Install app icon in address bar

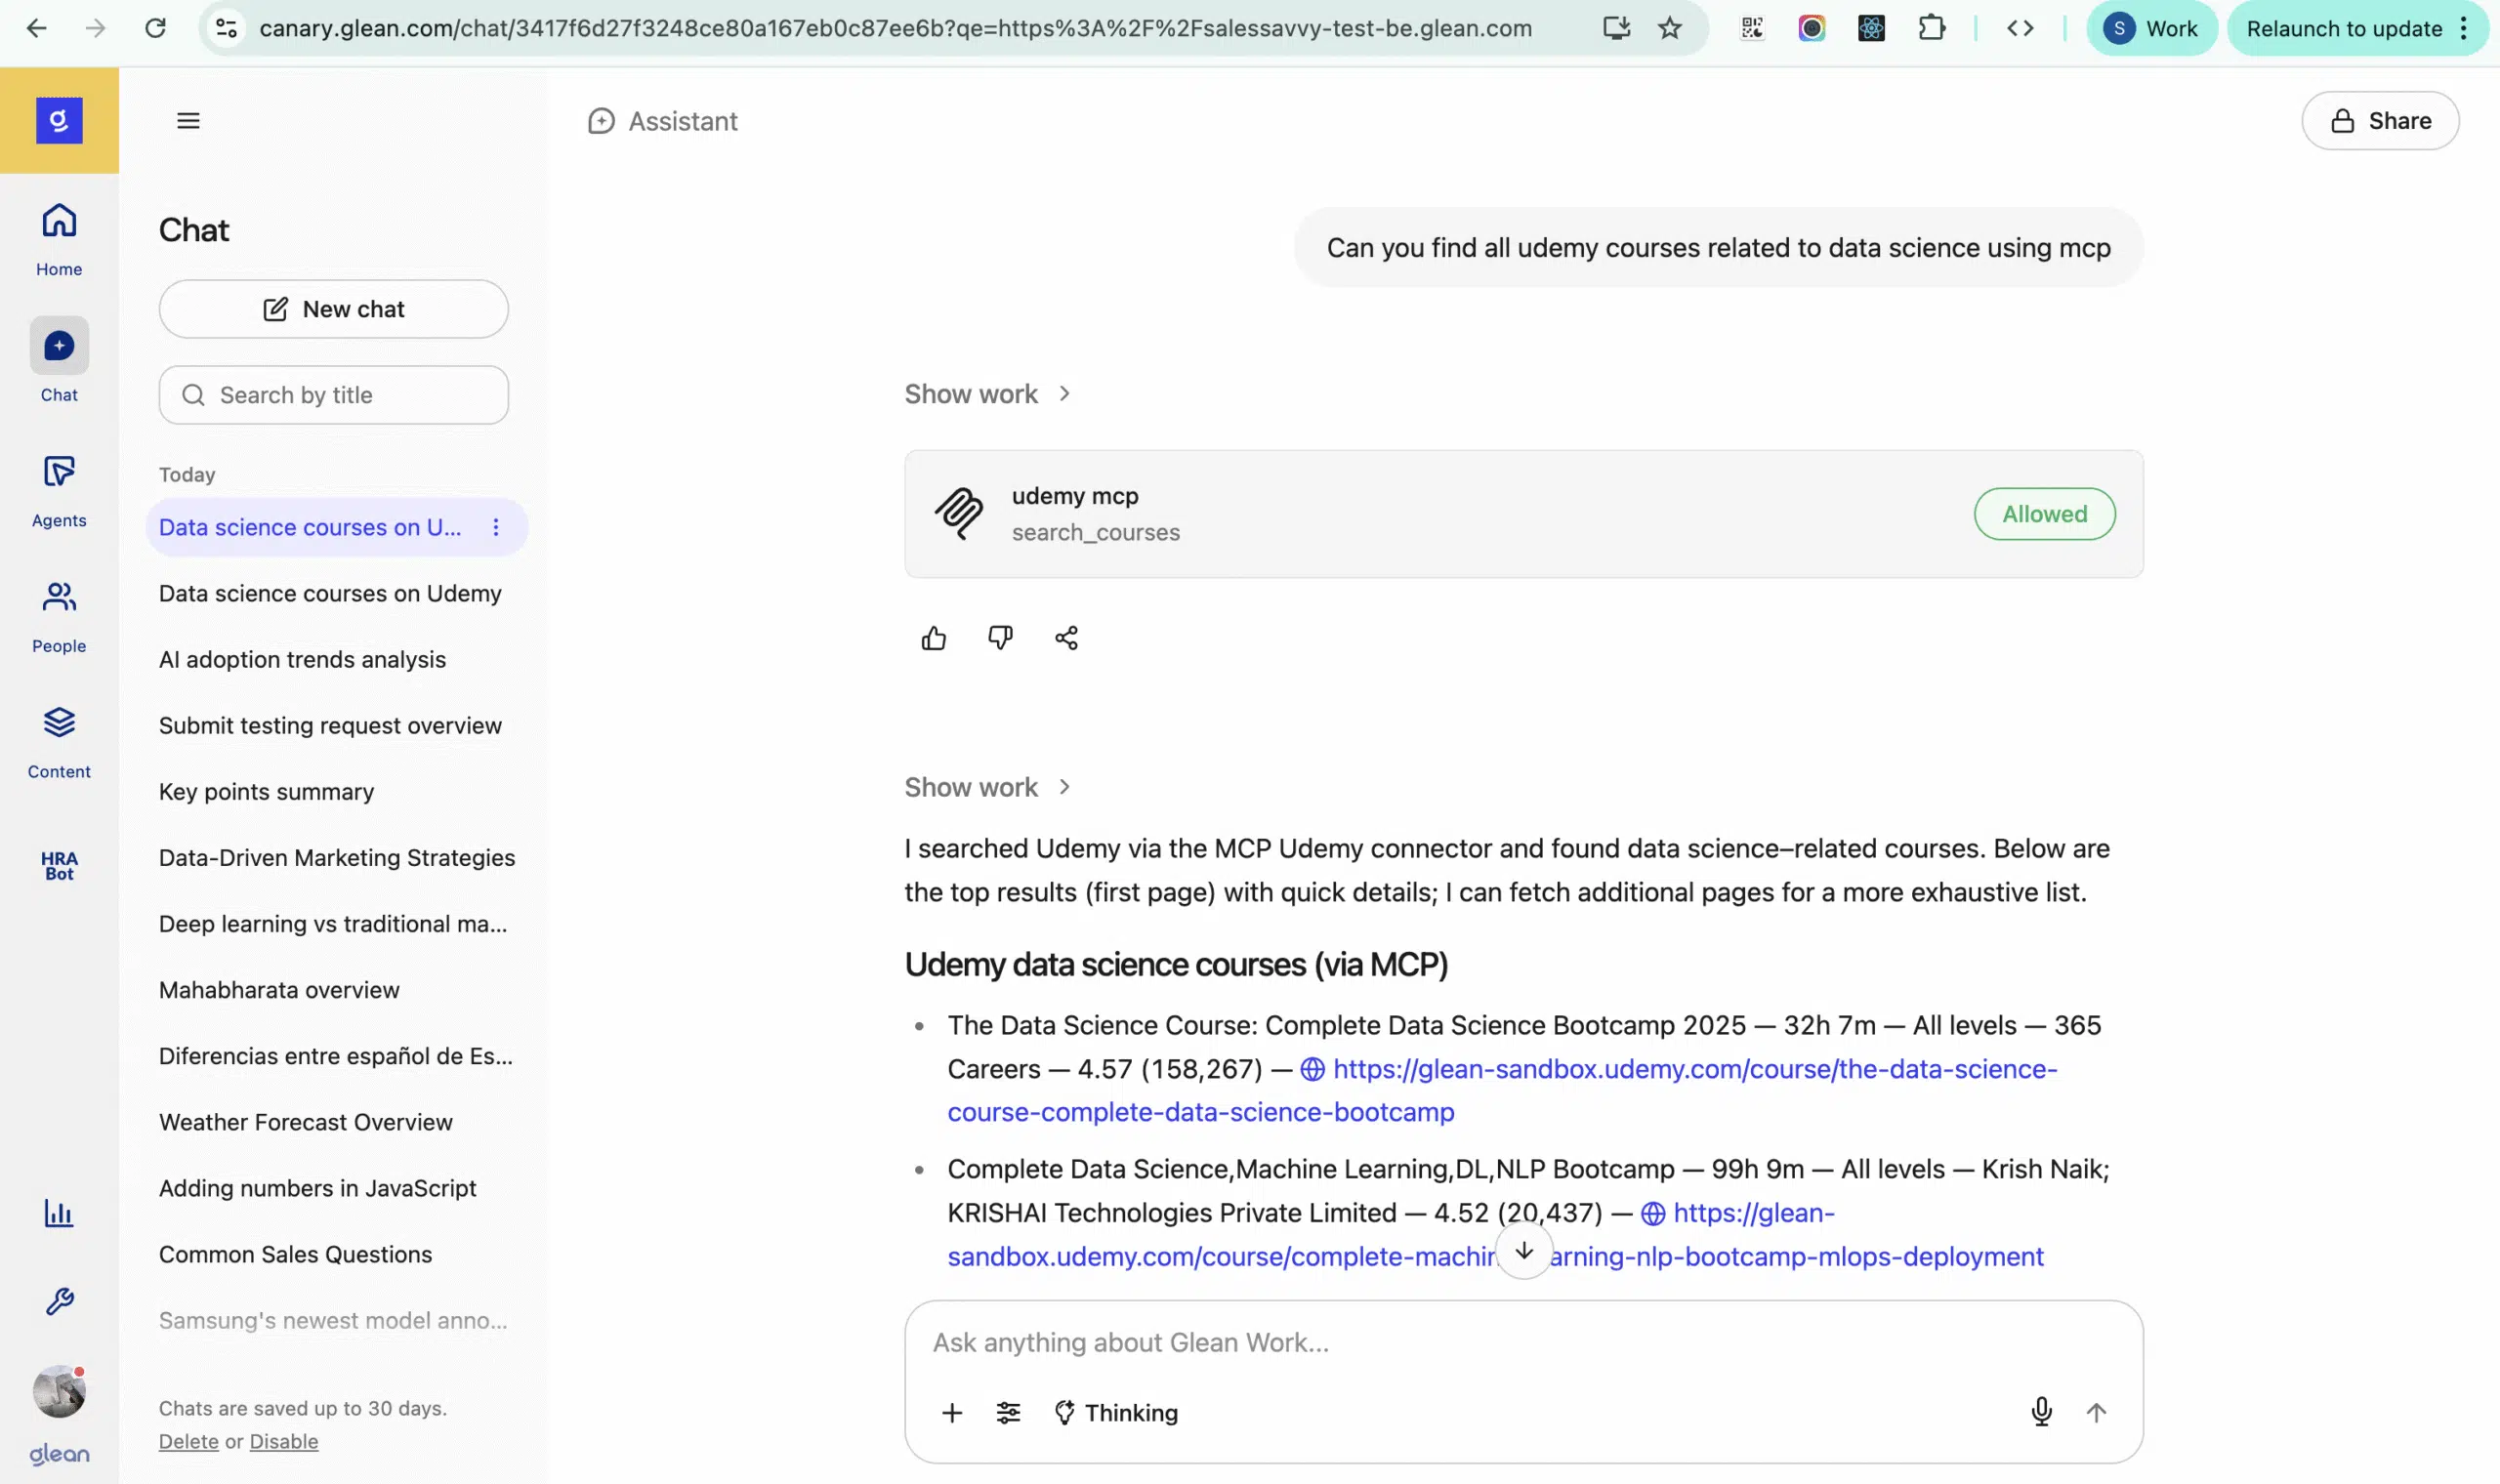[1616, 28]
